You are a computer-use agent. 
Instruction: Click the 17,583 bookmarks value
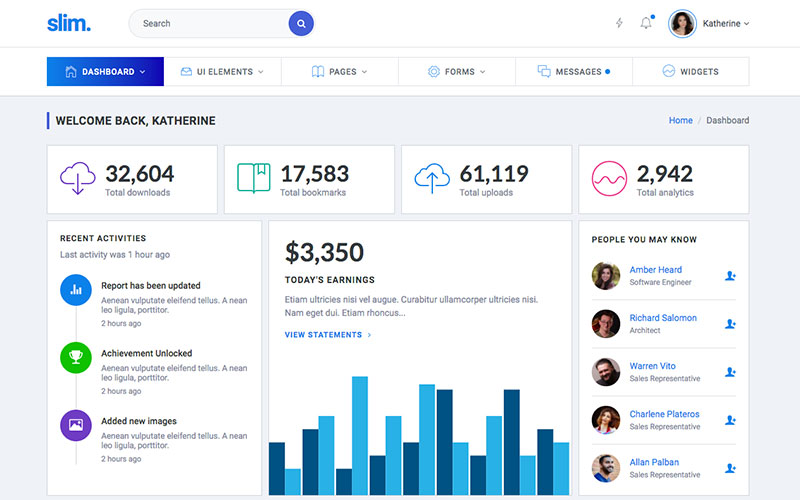pyautogui.click(x=315, y=174)
